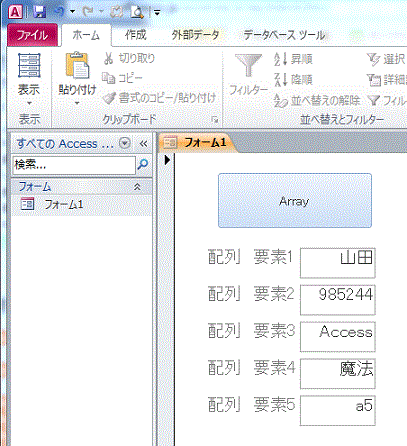This screenshot has height=446, width=407.
Task: Open the すべての Access navigation pane menu arrow
Action: tap(125, 144)
